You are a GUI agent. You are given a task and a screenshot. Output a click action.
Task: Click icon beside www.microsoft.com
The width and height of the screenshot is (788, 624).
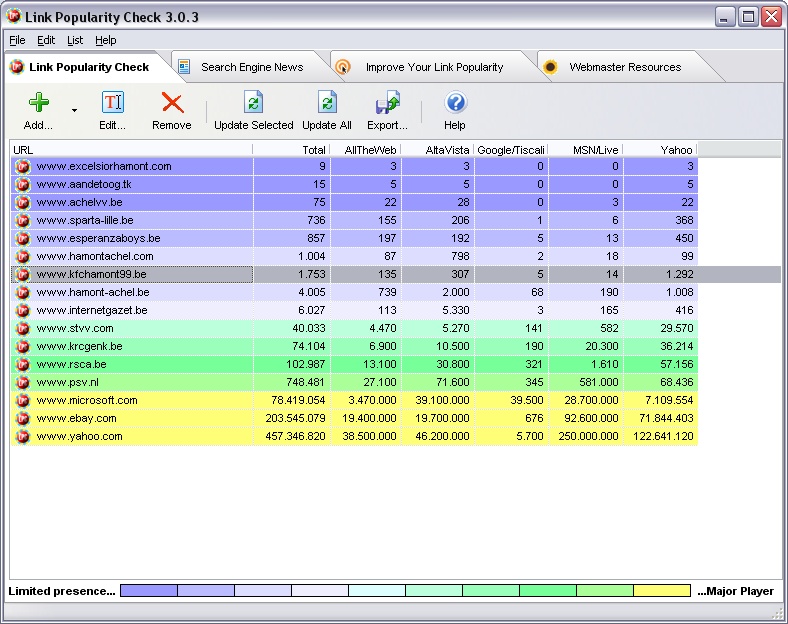[23, 400]
